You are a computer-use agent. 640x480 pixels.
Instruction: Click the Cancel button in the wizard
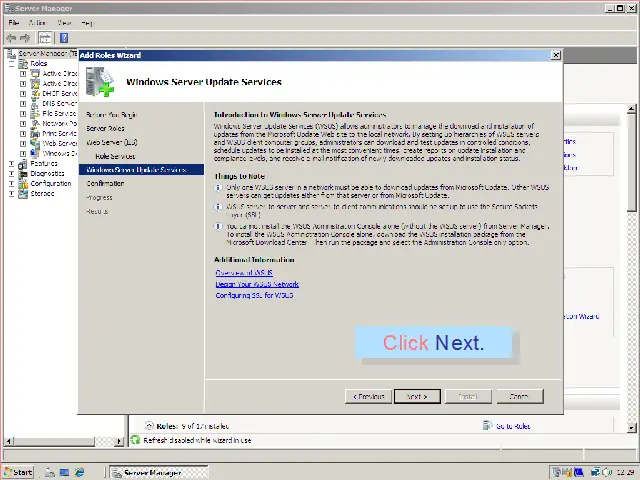[x=520, y=396]
